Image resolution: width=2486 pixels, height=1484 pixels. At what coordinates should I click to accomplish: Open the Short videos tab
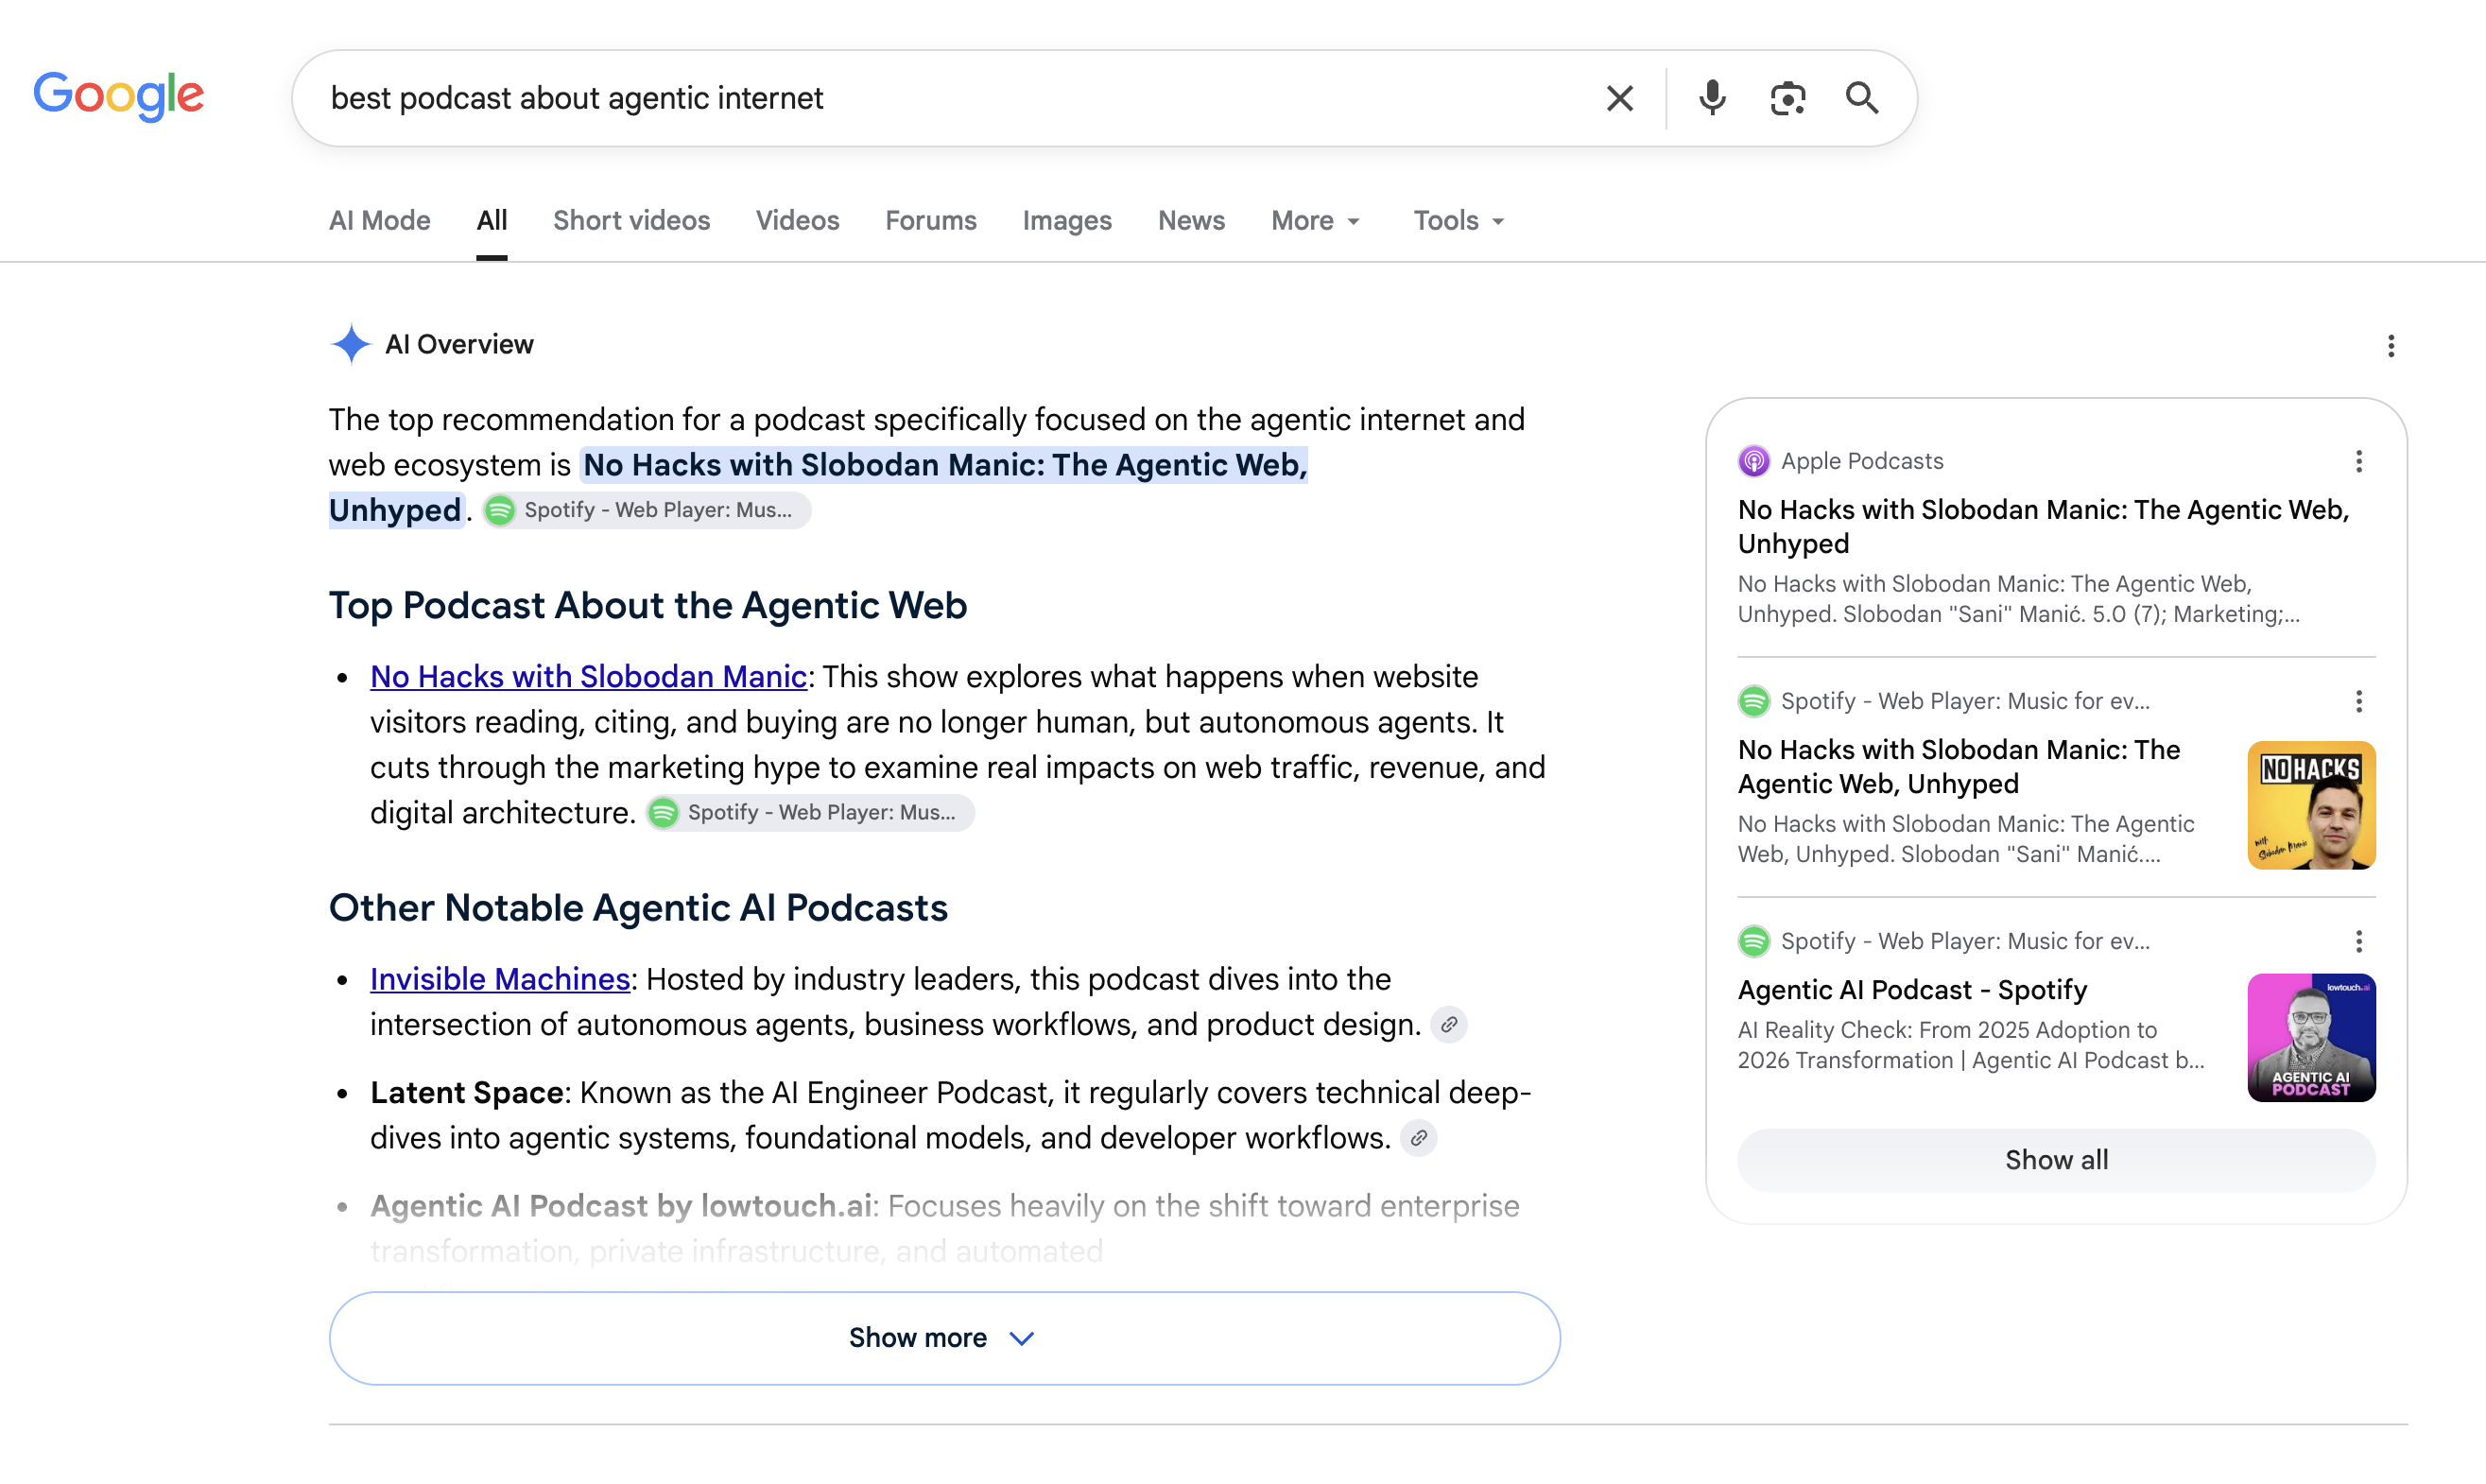631,220
